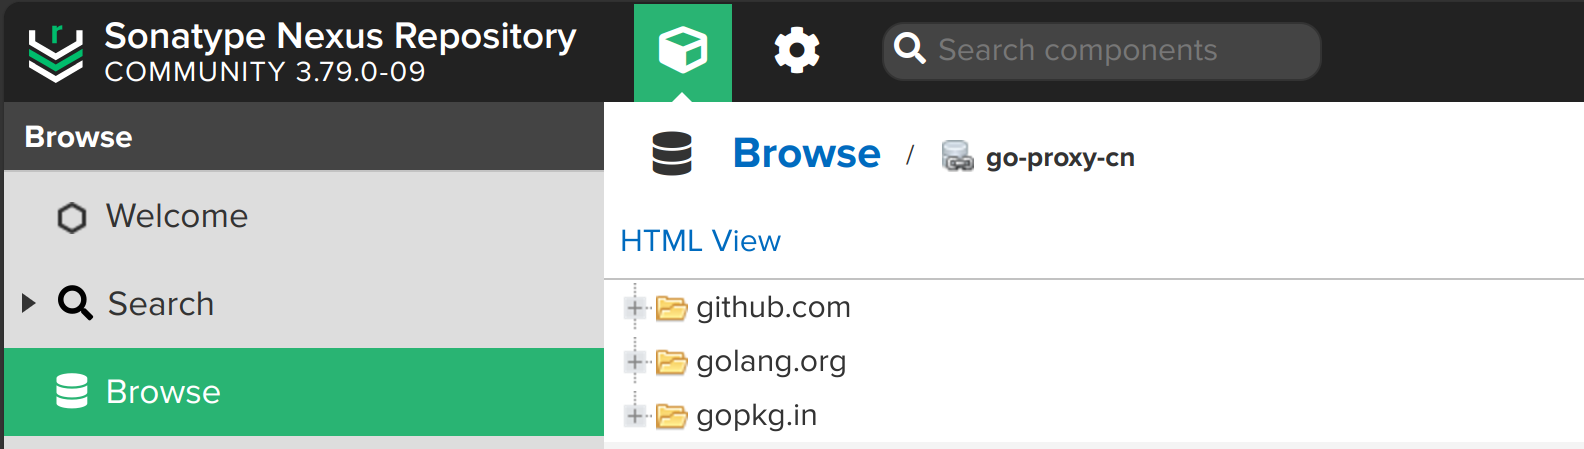The image size is (1584, 449).
Task: Expand the Search sidebar arrow
Action: [x=29, y=303]
